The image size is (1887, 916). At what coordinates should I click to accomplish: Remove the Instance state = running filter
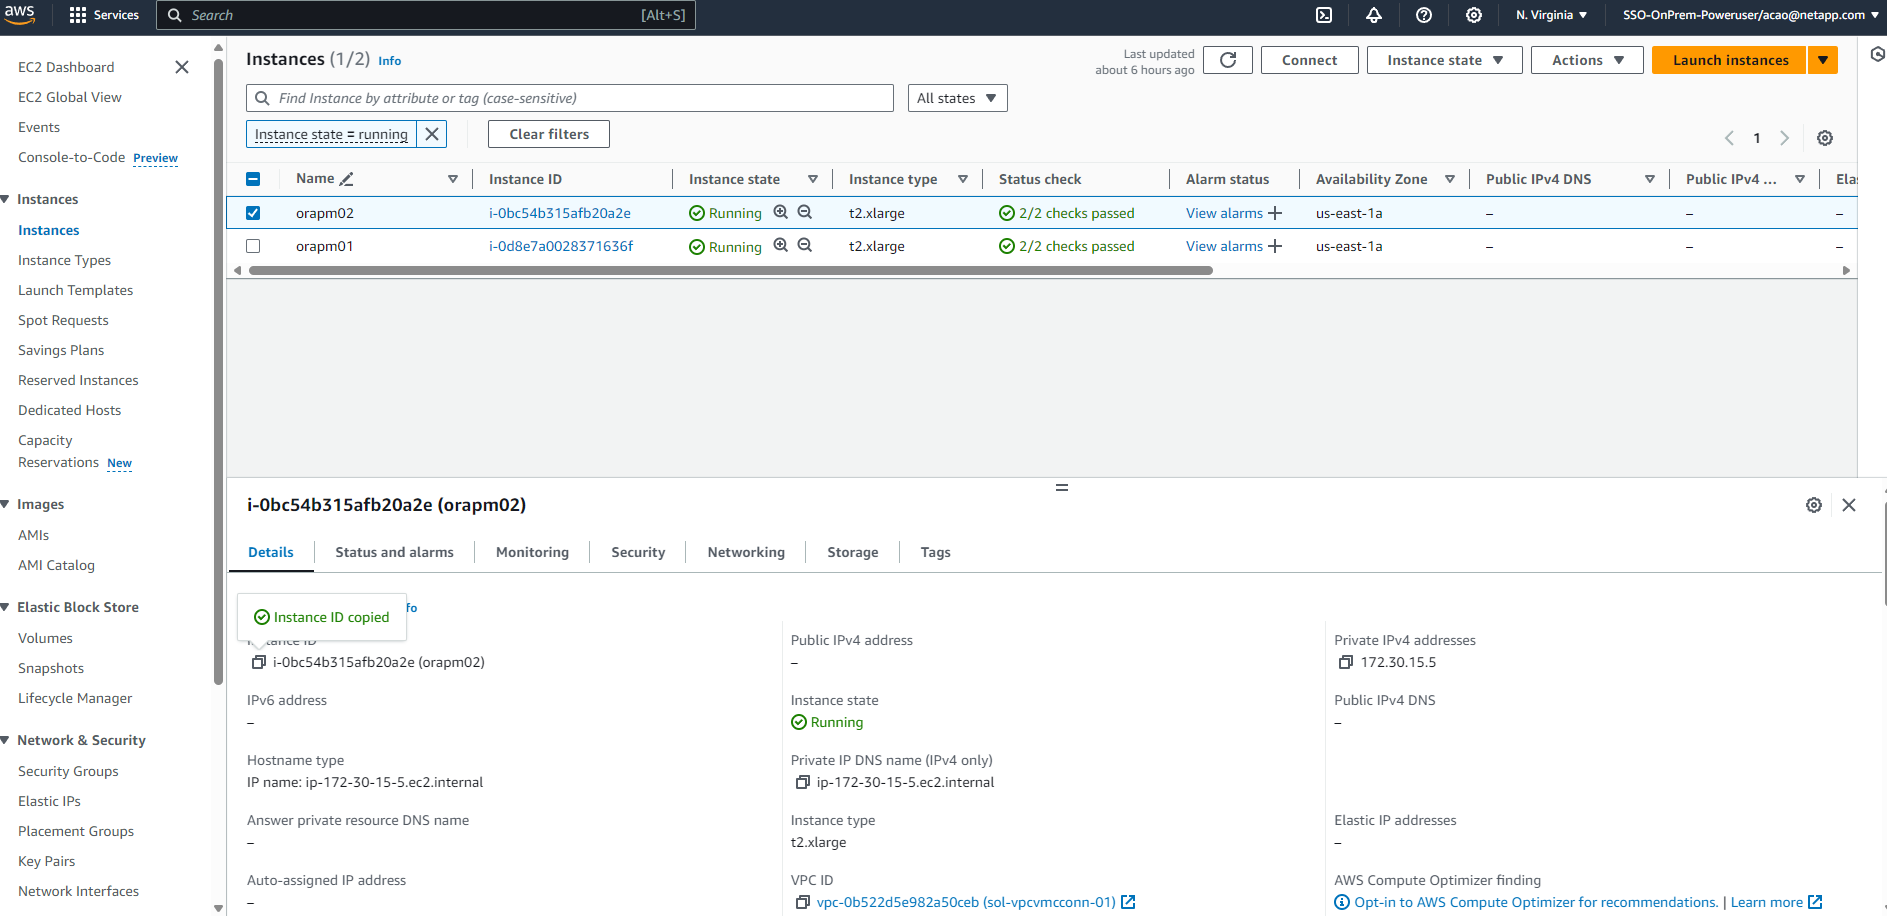point(432,134)
